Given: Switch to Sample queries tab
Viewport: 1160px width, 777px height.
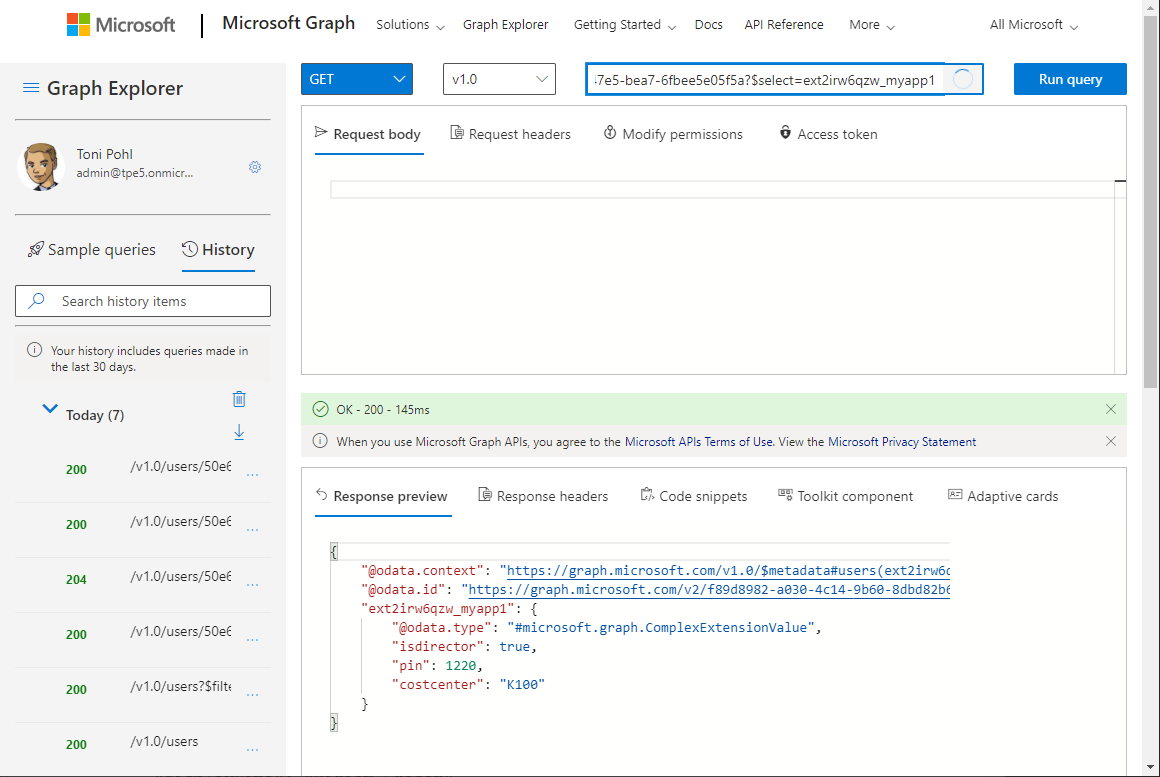Looking at the screenshot, I should point(92,250).
